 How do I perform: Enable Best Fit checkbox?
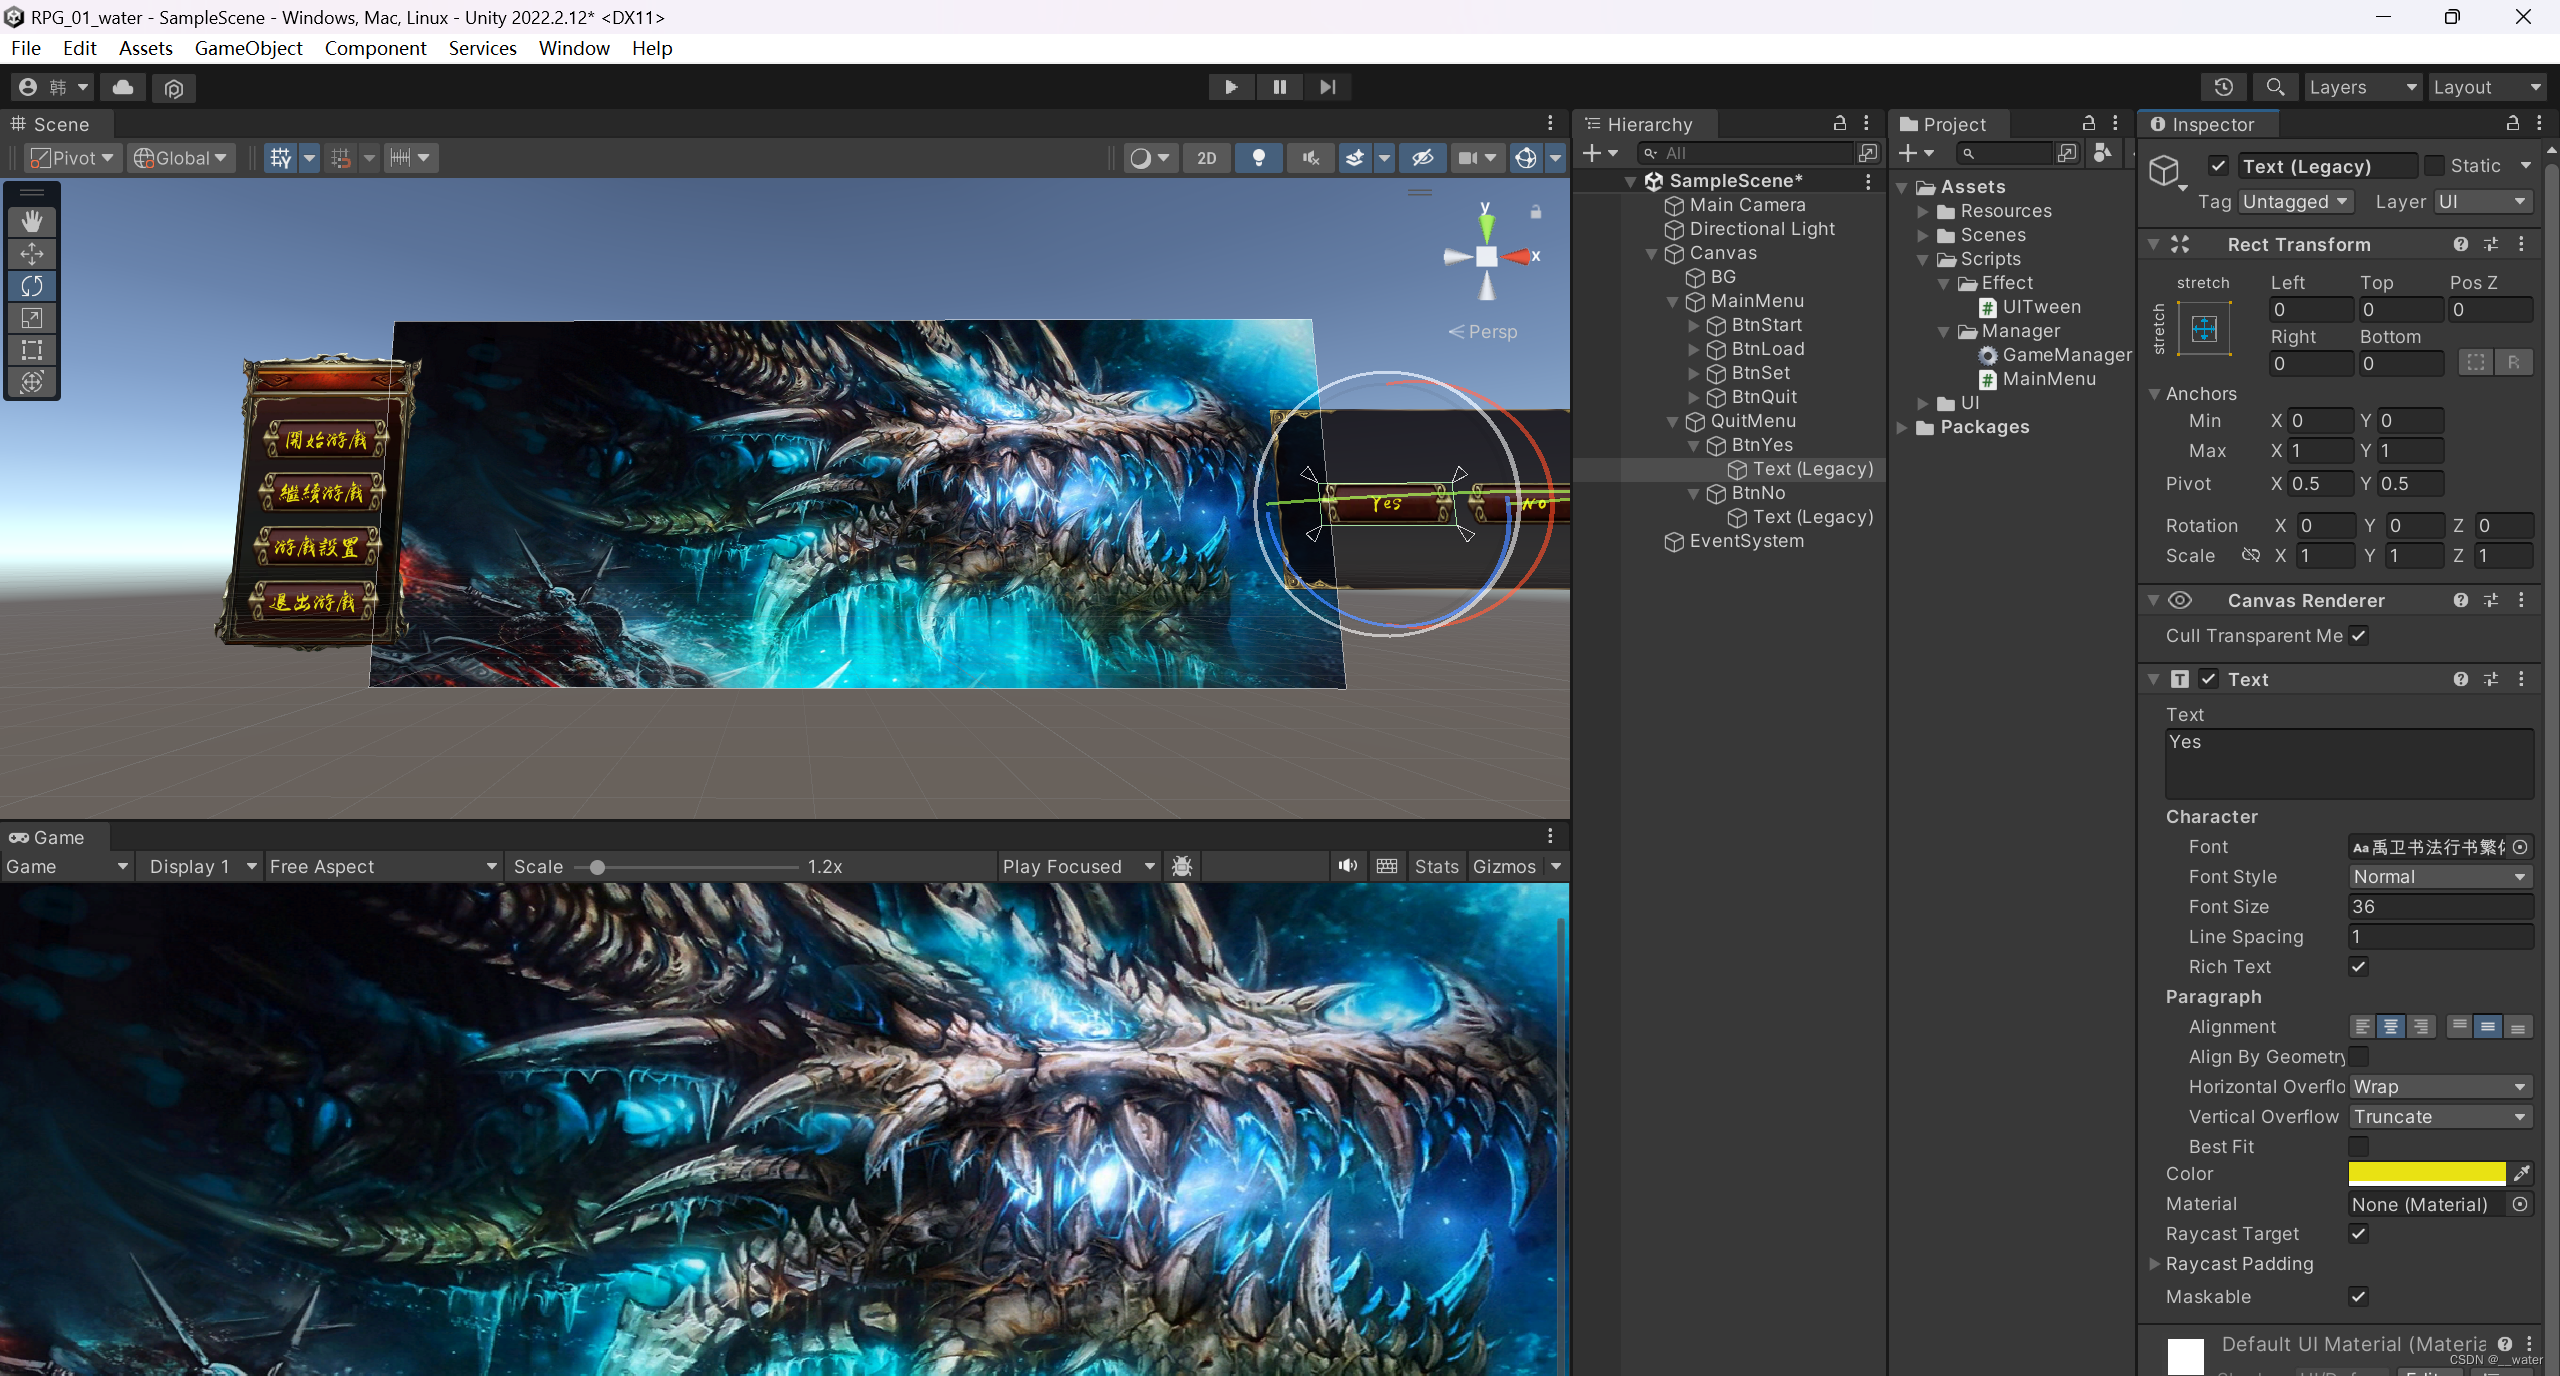[2358, 1147]
